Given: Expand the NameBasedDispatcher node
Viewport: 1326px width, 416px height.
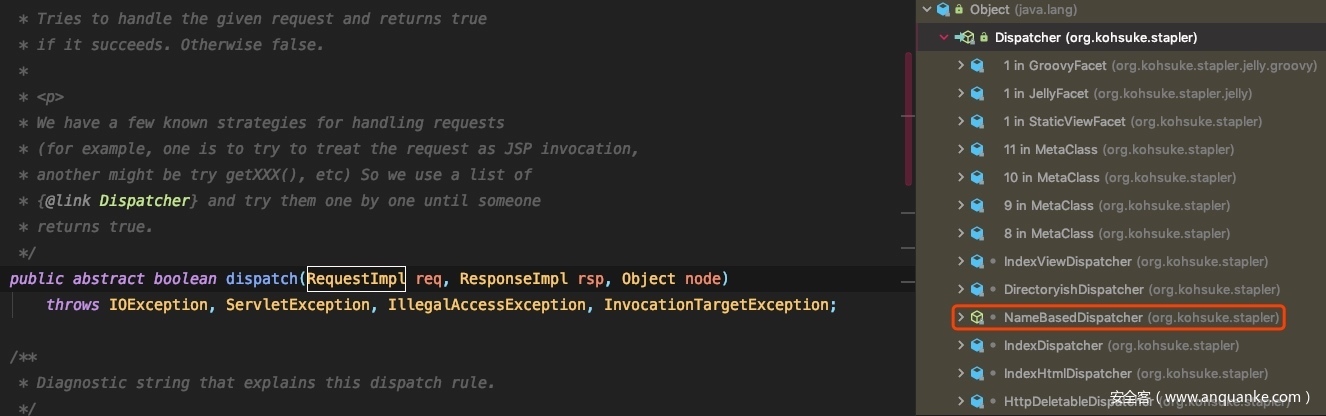Looking at the screenshot, I should point(961,317).
